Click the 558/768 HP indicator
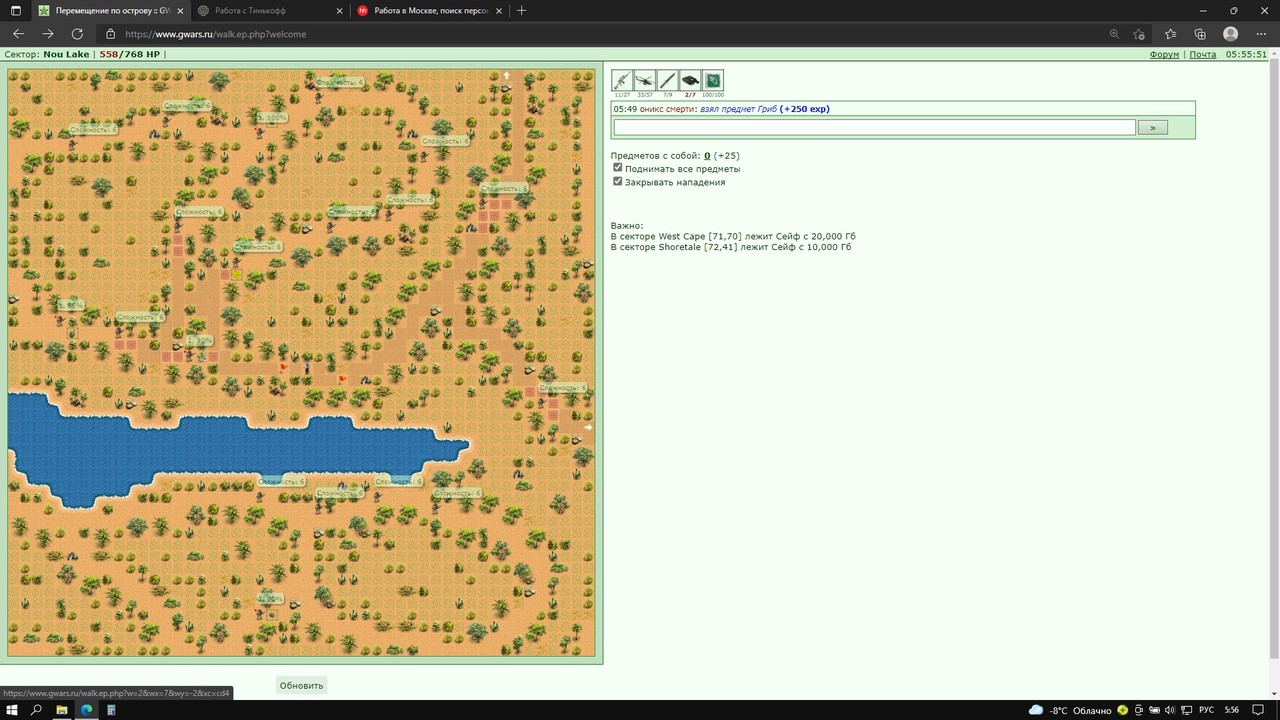The image size is (1280, 720). pyautogui.click(x=130, y=54)
